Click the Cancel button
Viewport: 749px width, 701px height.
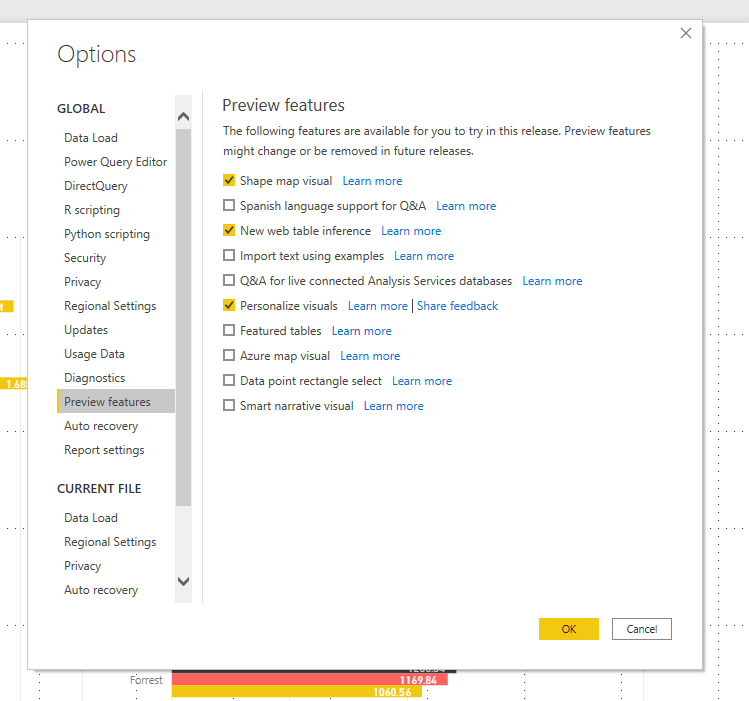(x=642, y=629)
